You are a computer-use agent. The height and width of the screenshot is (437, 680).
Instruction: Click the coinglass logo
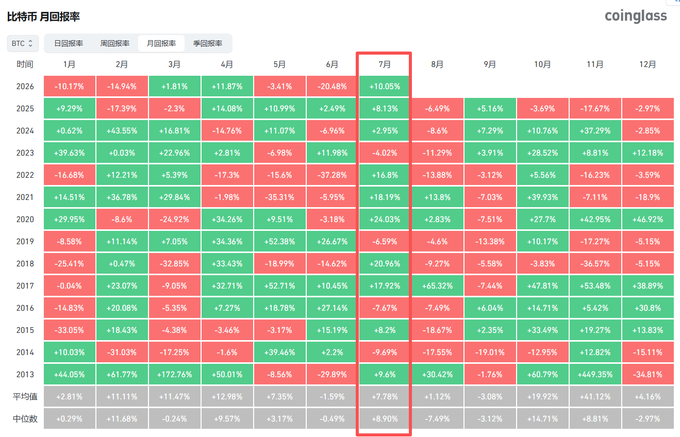(x=635, y=16)
